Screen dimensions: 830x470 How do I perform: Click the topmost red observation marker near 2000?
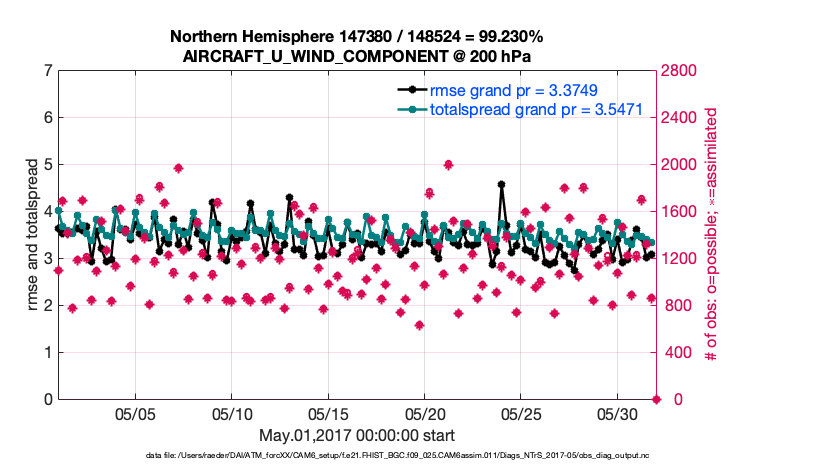tap(448, 165)
